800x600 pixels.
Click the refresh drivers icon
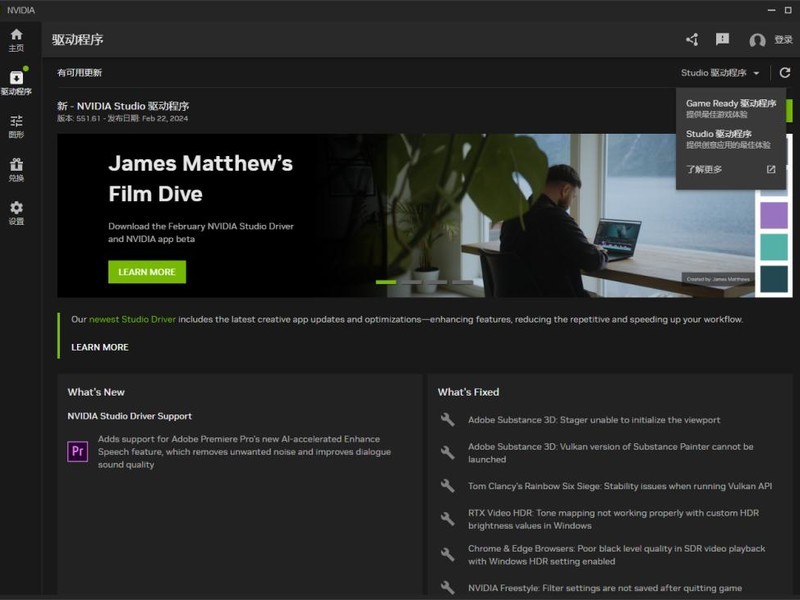point(785,73)
